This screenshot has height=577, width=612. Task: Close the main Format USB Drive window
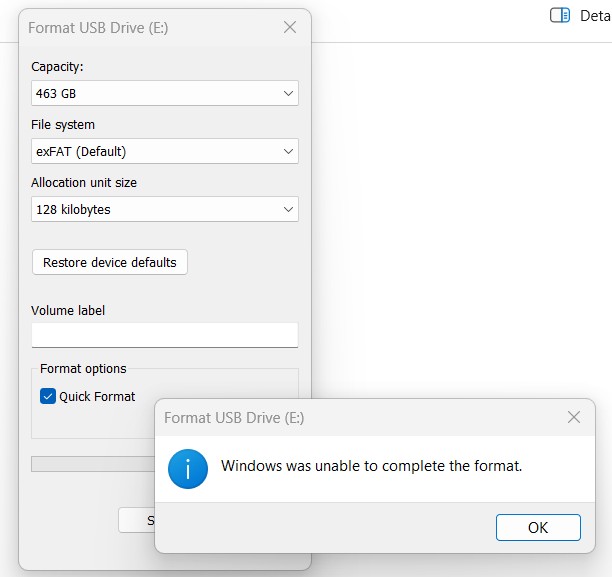point(290,28)
